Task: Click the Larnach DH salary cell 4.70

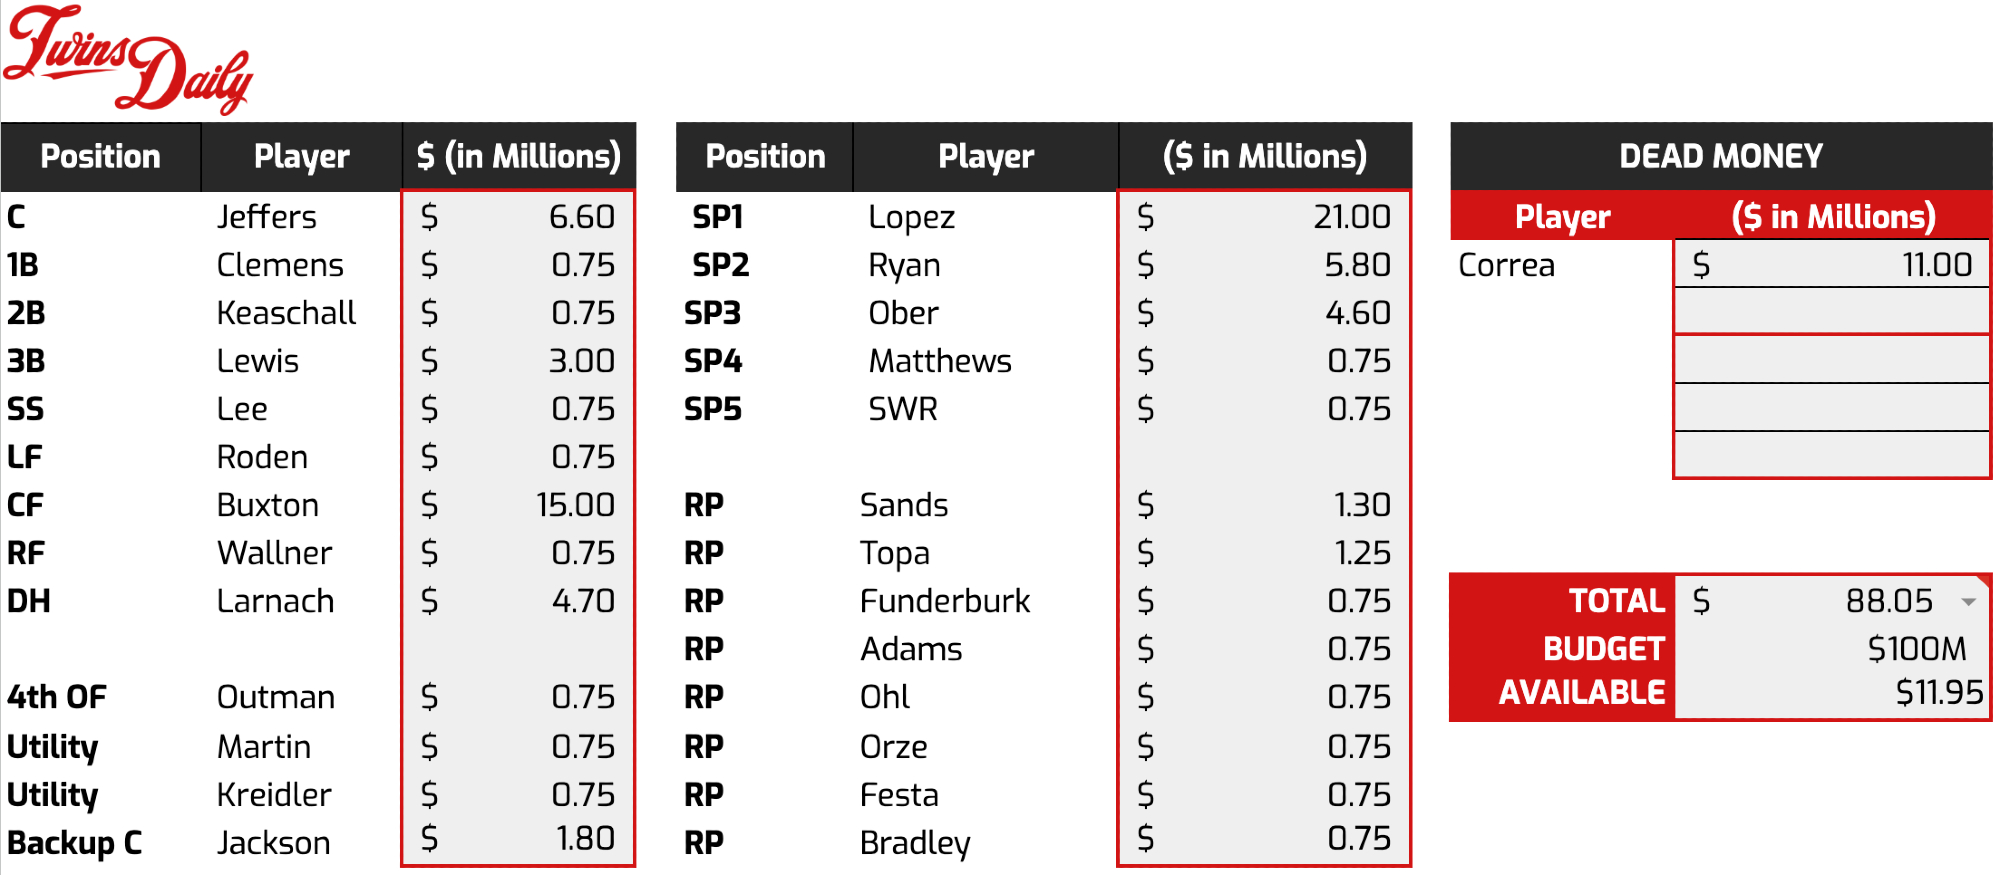Action: tap(518, 601)
